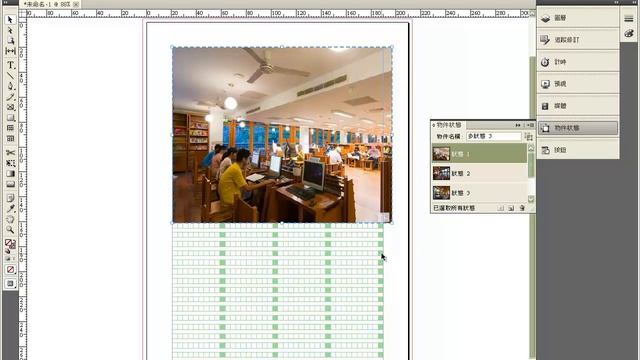Collapse the Object States panel with double arrows
The height and width of the screenshot is (360, 640).
tap(518, 125)
